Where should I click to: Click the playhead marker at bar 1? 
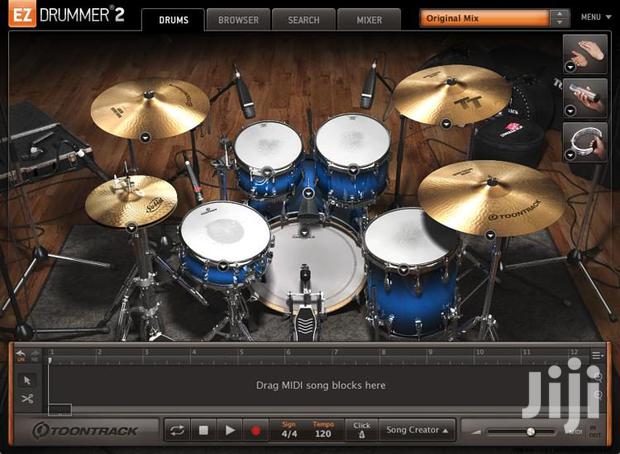tap(50, 360)
